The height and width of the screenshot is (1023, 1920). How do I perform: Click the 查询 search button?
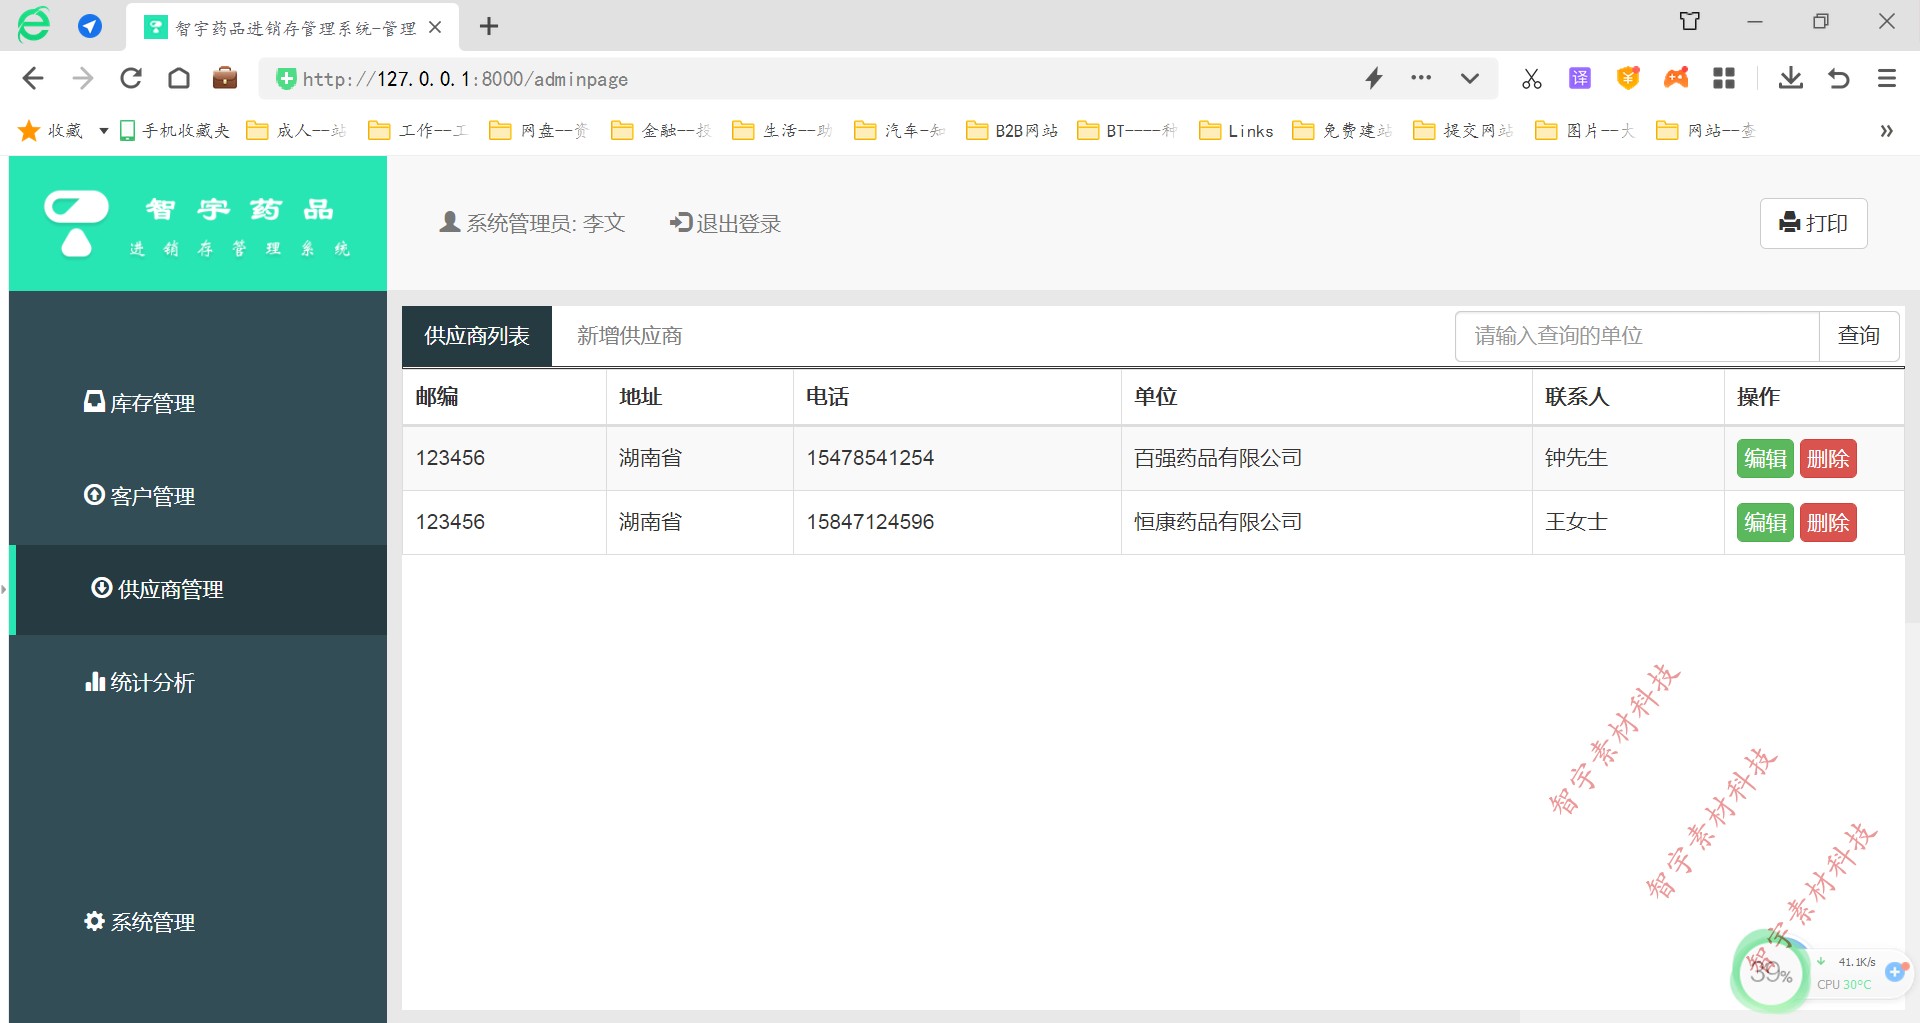[x=1859, y=336]
